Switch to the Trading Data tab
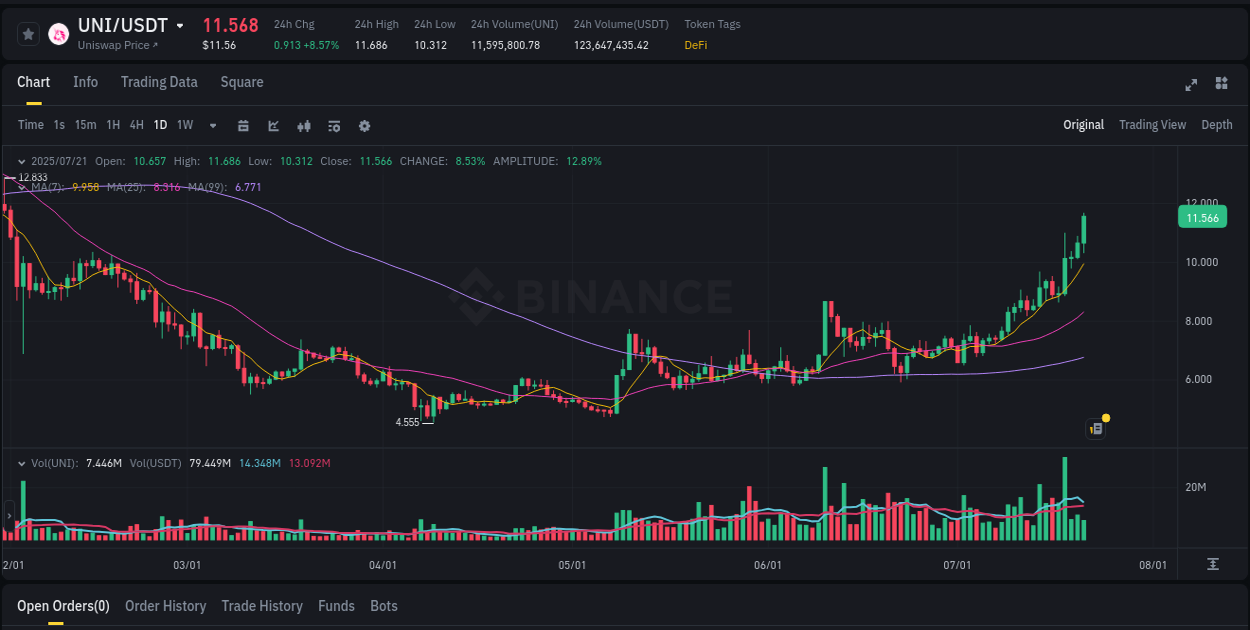 tap(159, 82)
